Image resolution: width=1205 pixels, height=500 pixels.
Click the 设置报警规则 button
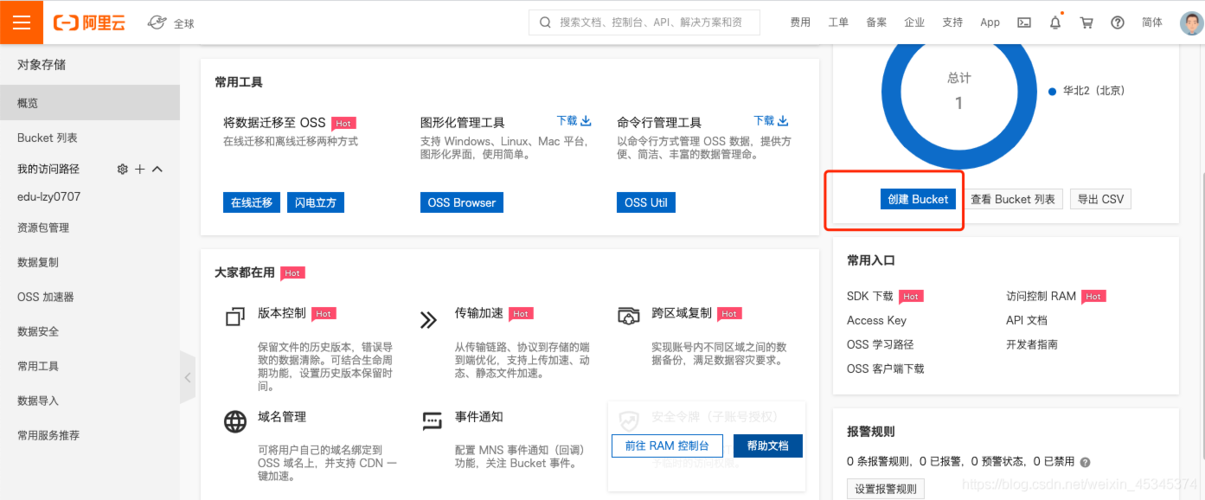pos(885,489)
